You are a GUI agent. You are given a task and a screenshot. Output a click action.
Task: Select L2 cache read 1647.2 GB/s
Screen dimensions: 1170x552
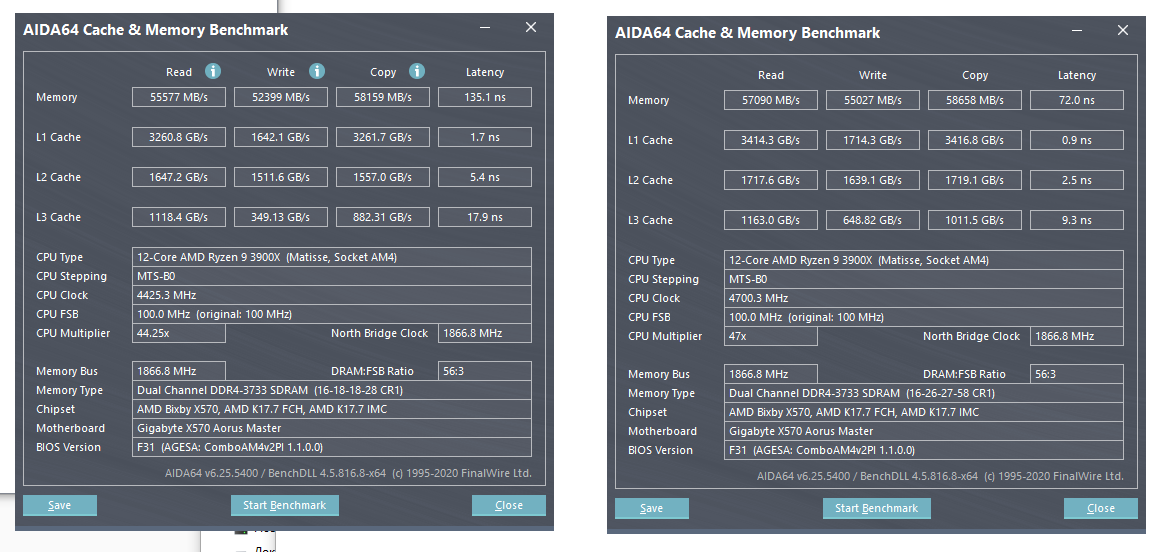[x=179, y=177]
